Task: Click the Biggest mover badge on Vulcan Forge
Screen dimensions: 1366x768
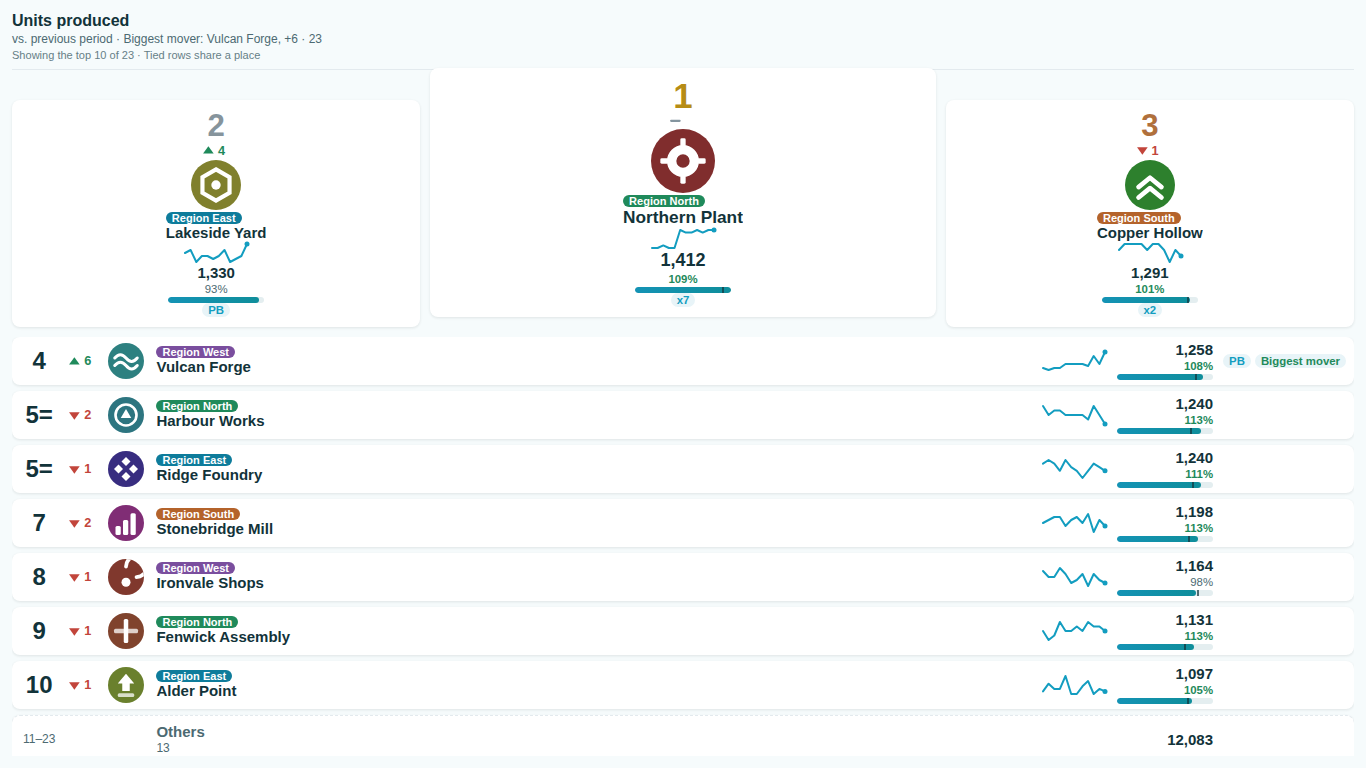Action: point(1300,361)
